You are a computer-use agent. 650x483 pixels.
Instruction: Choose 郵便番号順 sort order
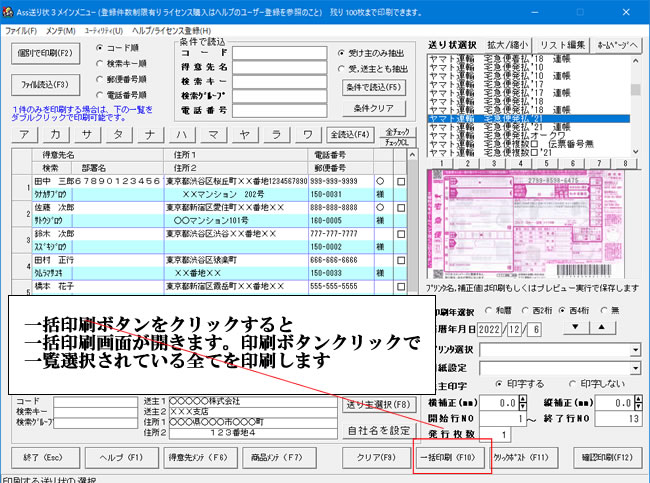[98, 80]
